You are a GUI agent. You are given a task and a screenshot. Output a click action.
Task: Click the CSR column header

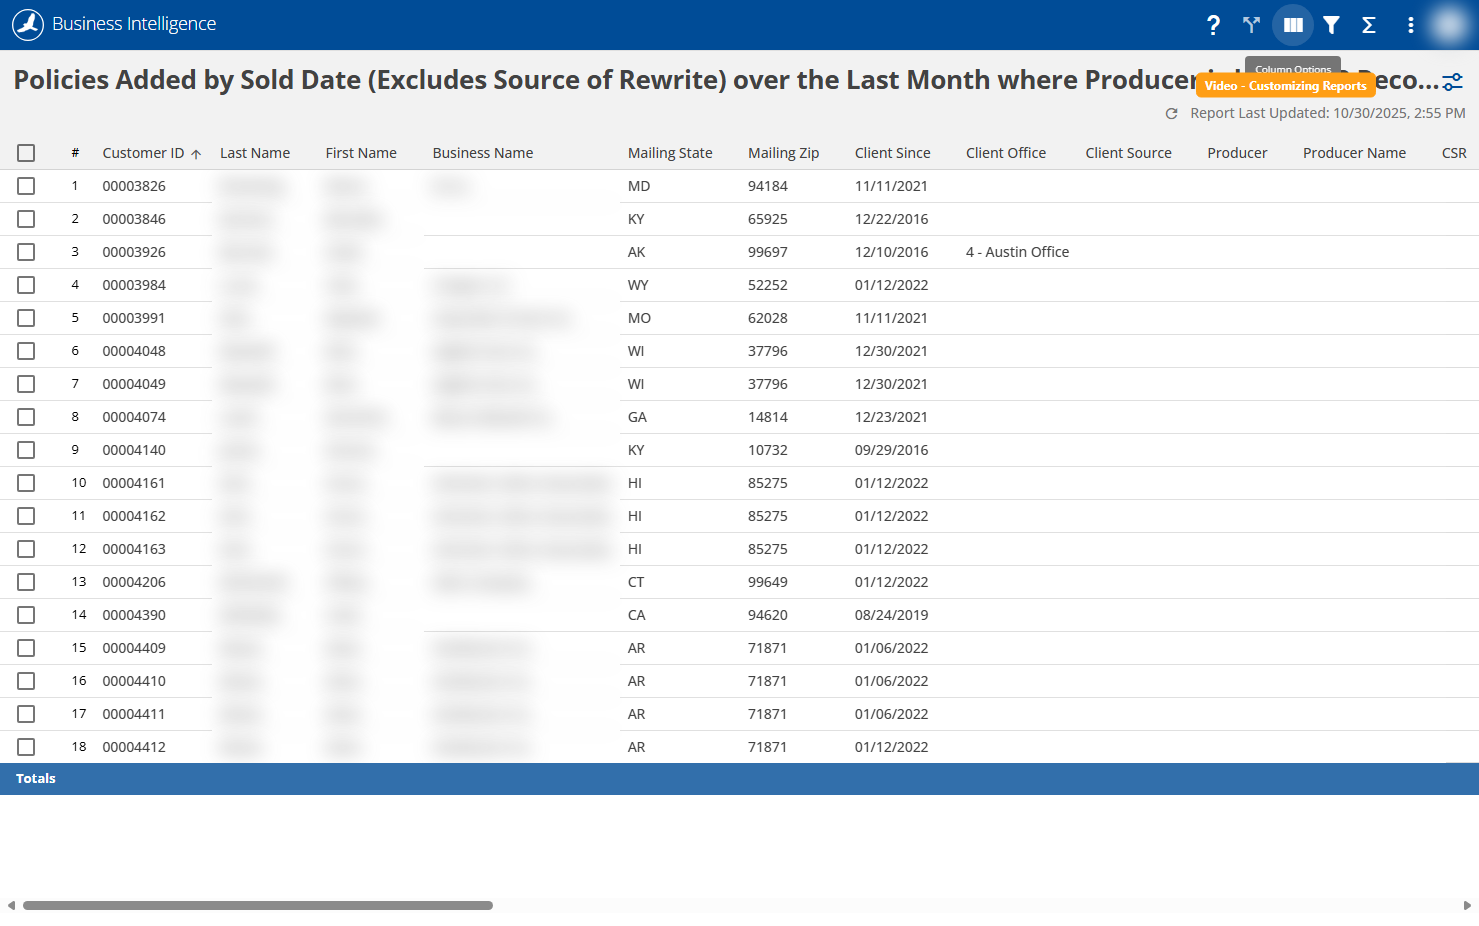(x=1454, y=153)
